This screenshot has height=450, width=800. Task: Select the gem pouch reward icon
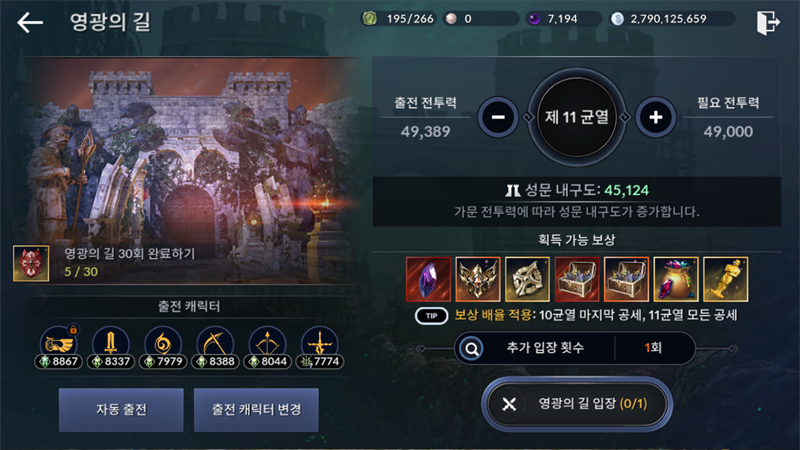pos(676,279)
